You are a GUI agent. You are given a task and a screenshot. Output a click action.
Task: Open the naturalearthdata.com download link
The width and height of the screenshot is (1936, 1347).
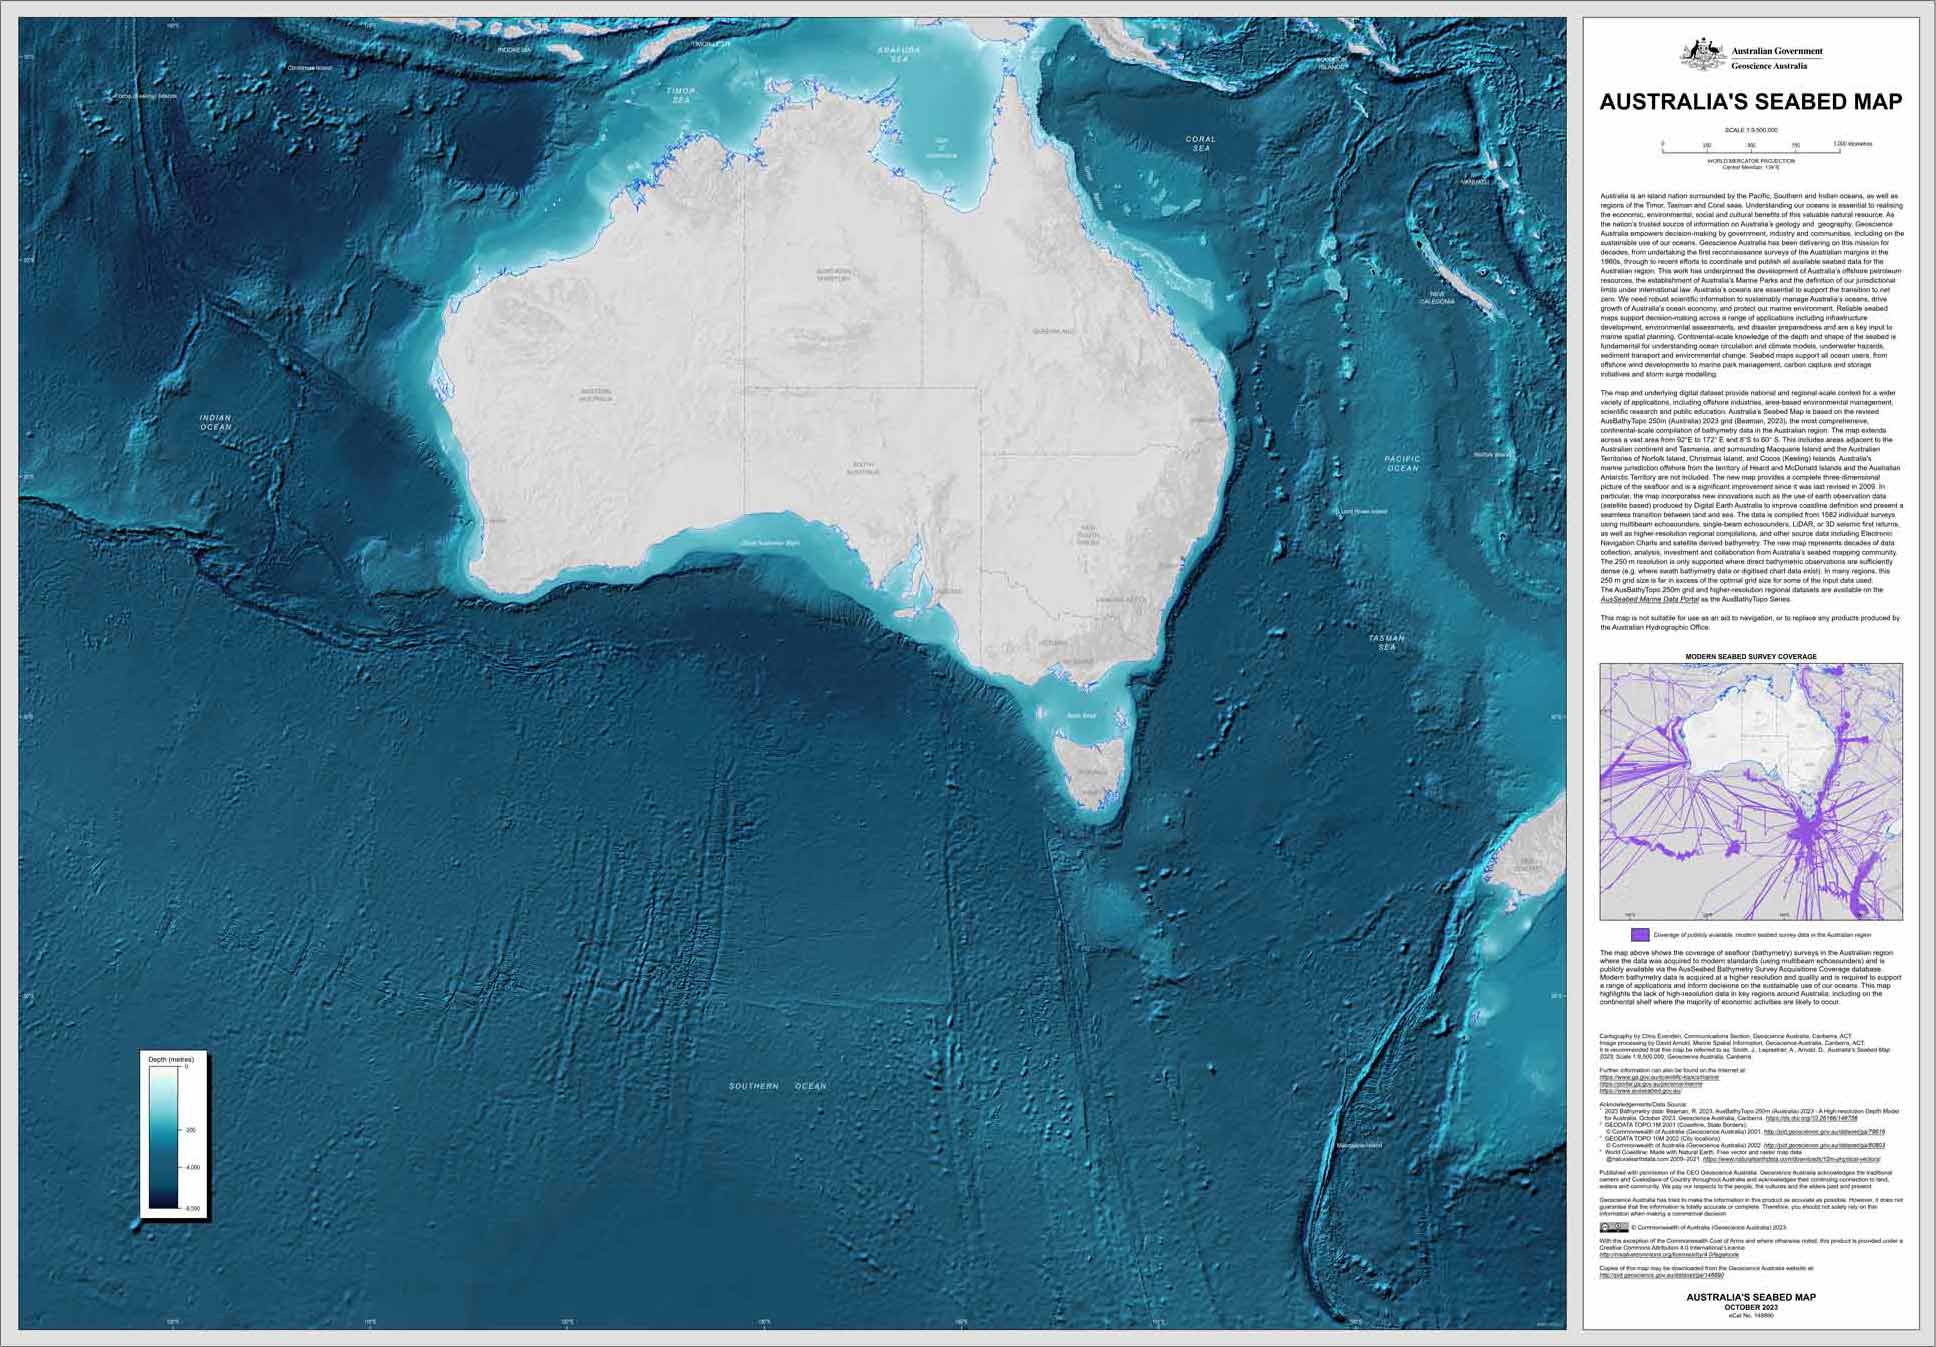coord(1791,1159)
